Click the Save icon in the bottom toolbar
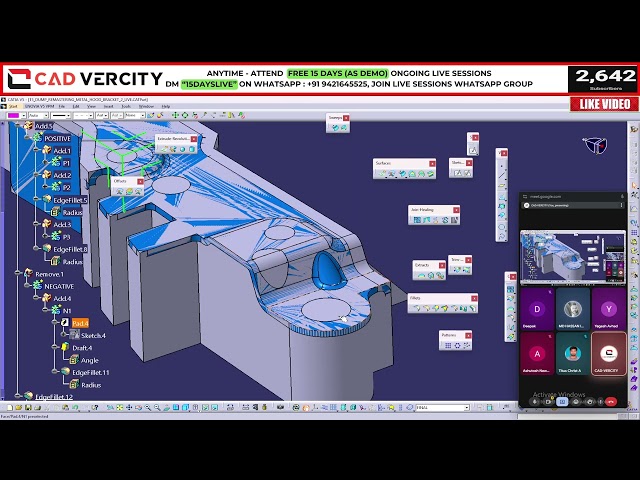 pos(28,407)
